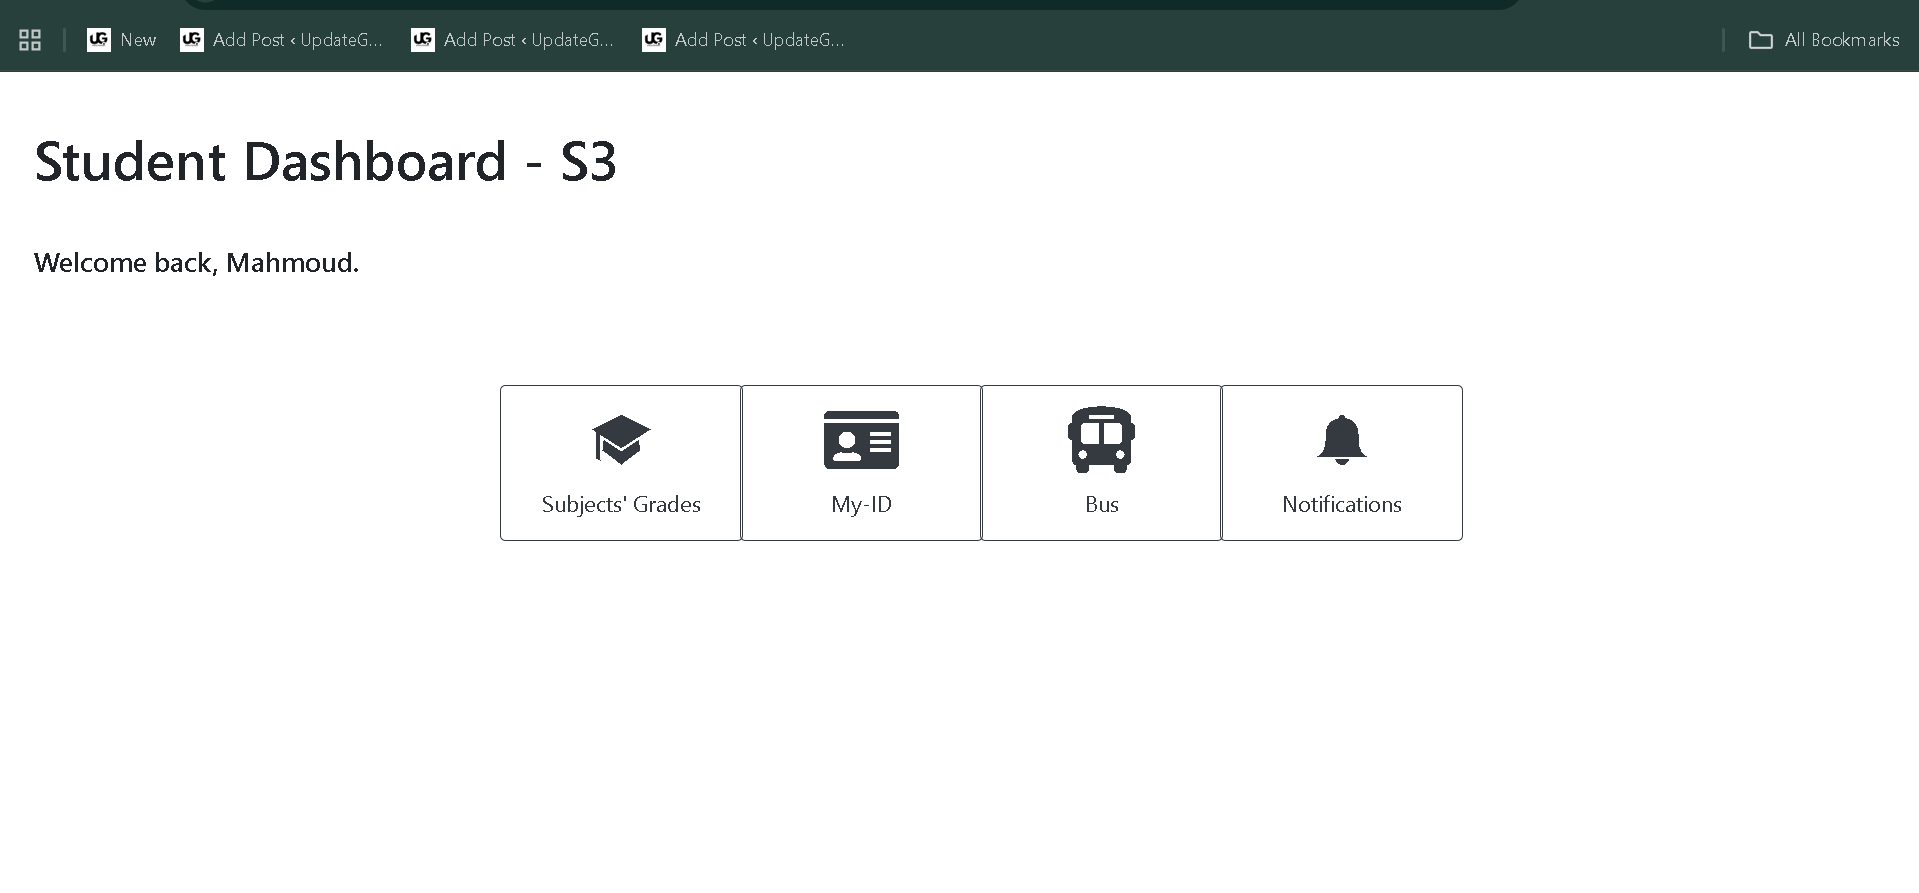Click the bus icon
The width and height of the screenshot is (1919, 893).
pos(1101,440)
